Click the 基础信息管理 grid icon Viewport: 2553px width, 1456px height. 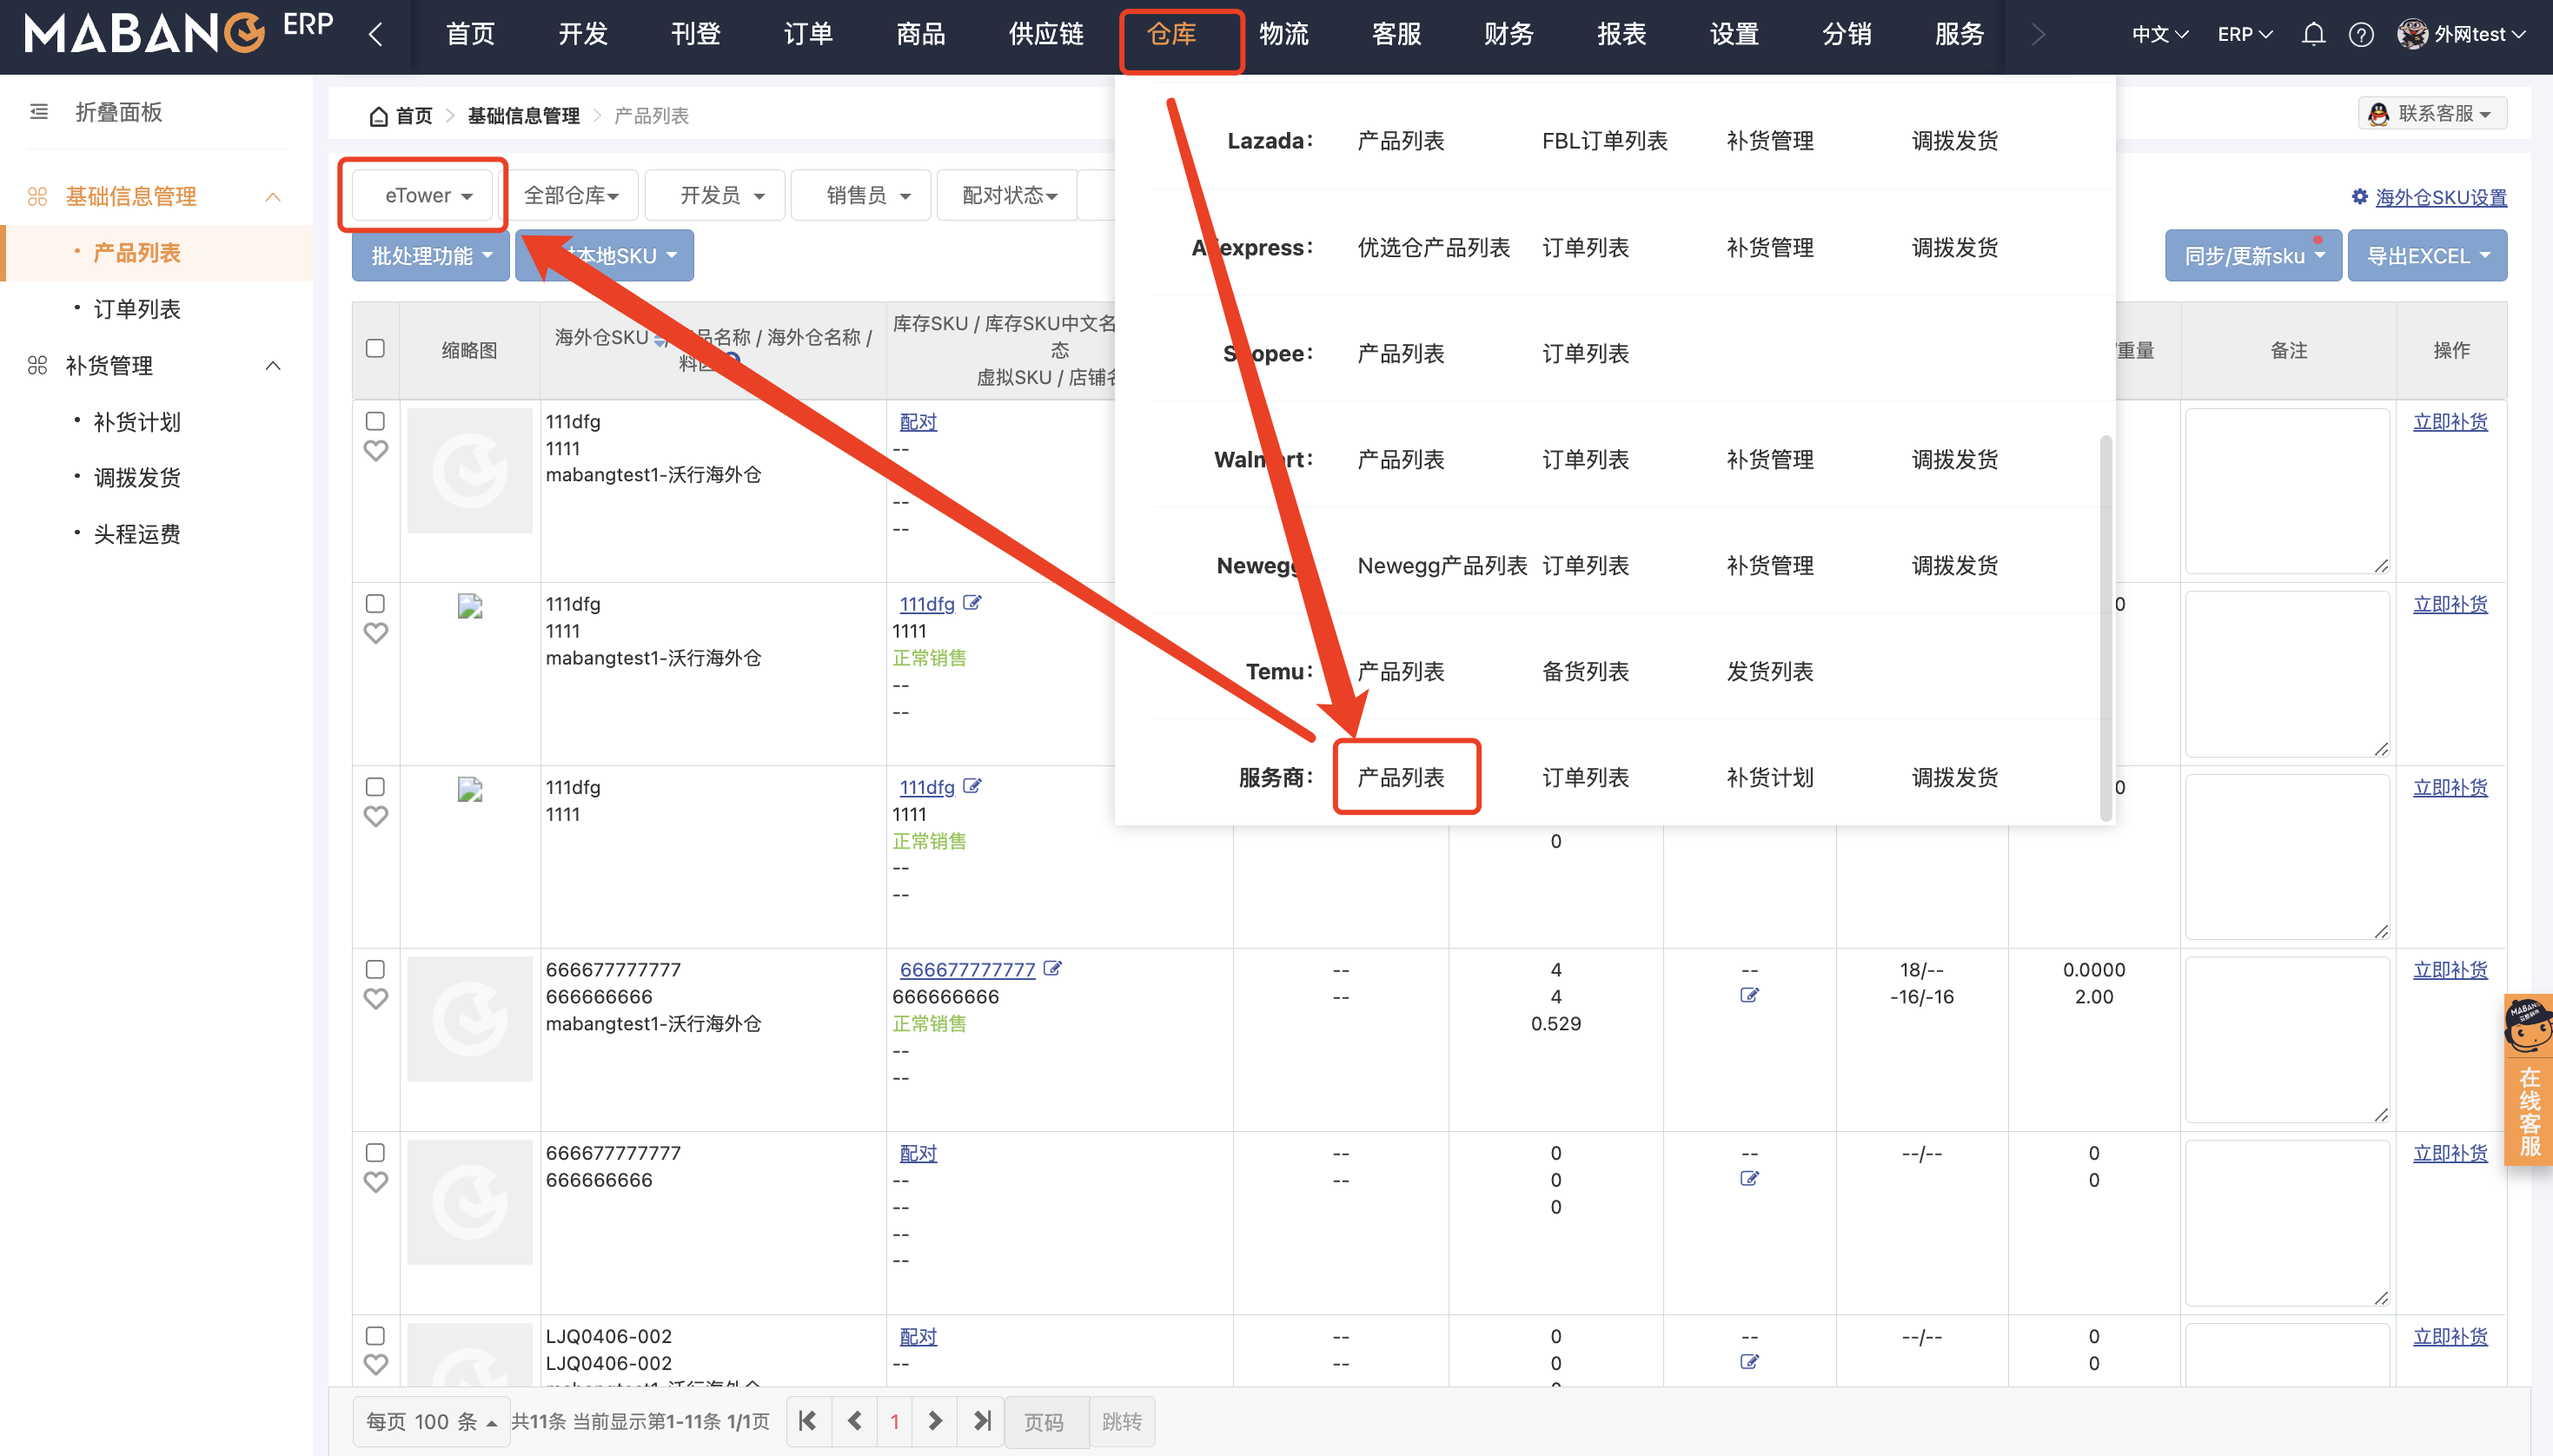tap(38, 197)
